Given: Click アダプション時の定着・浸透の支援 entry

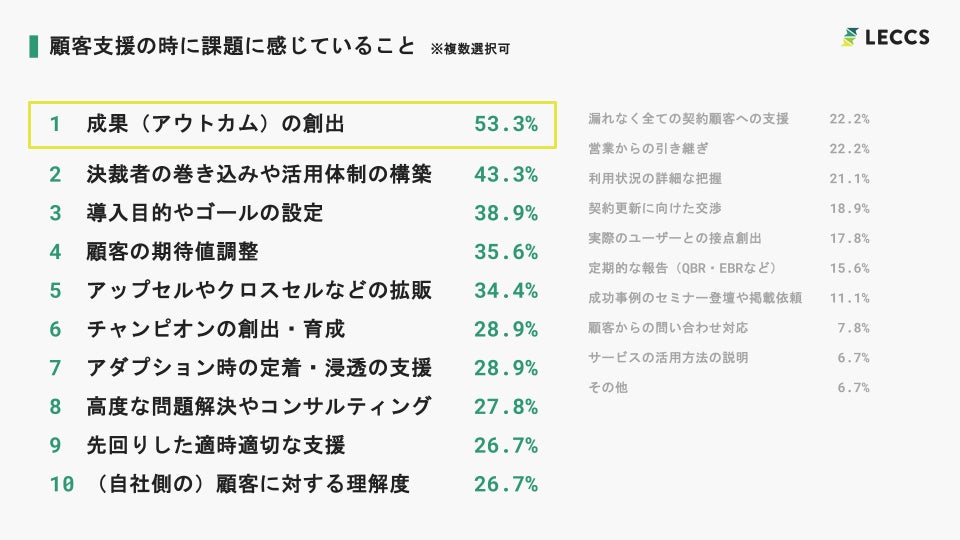Looking at the screenshot, I should click(259, 368).
